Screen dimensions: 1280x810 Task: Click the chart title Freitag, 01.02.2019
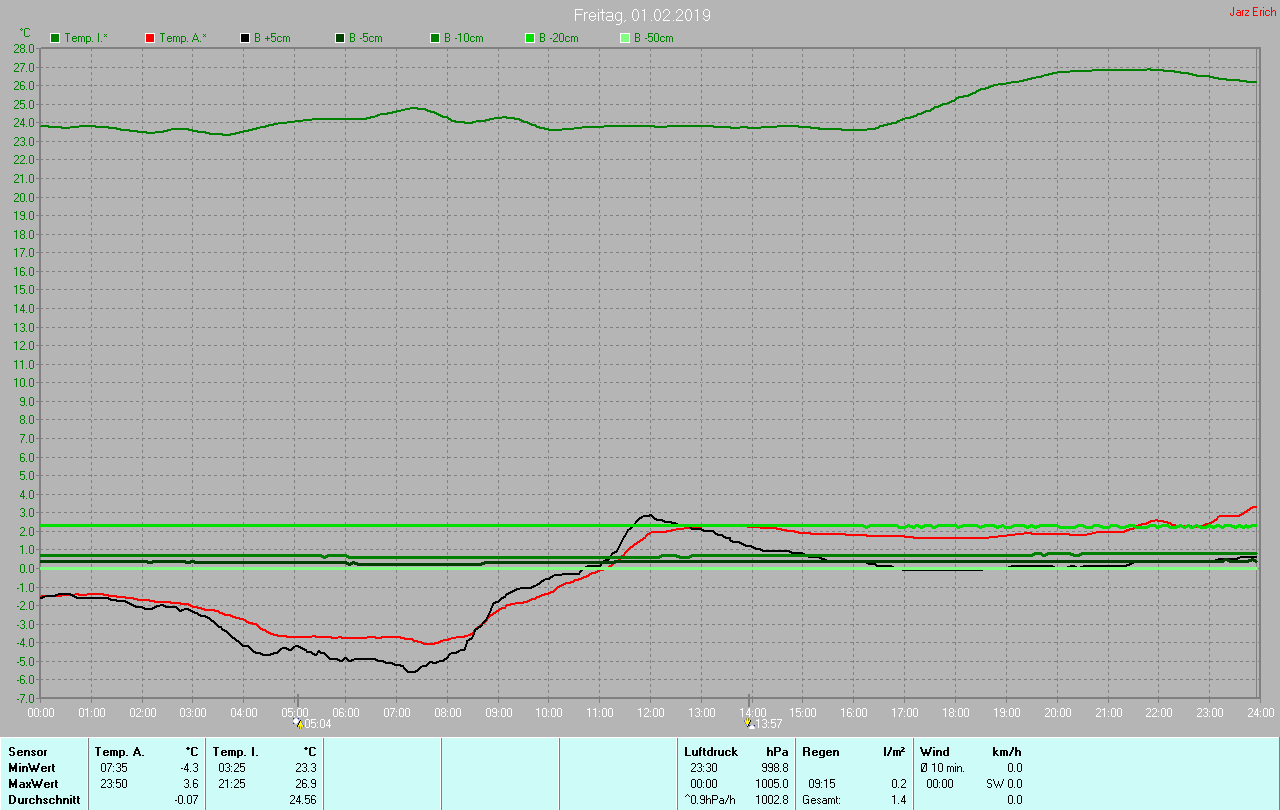click(x=642, y=15)
